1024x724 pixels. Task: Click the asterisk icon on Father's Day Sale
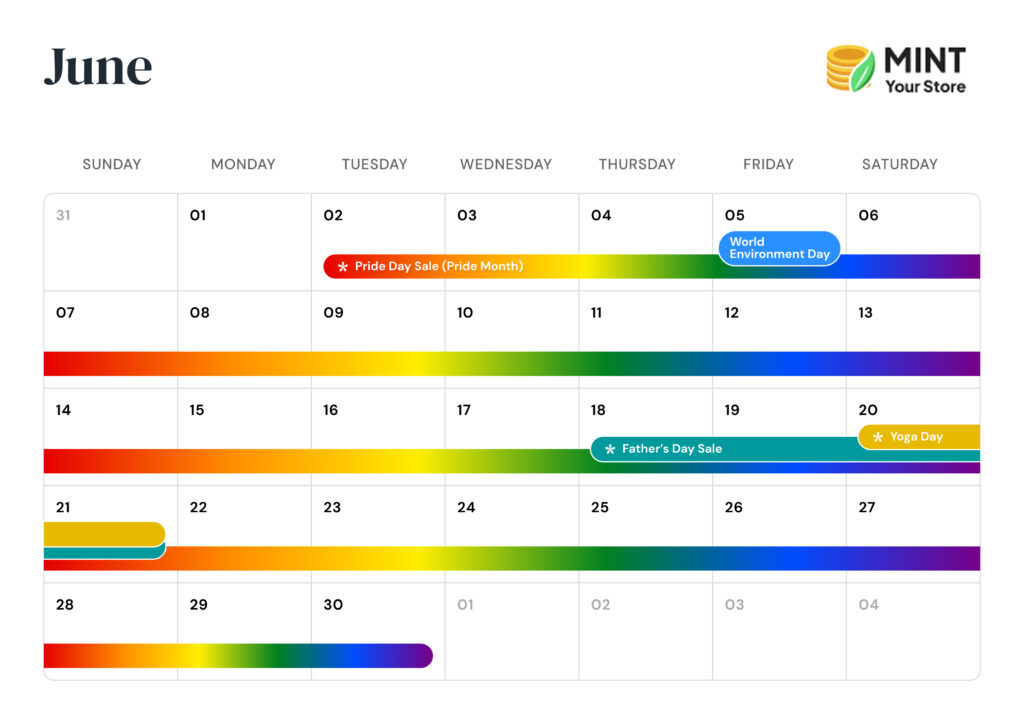[610, 450]
